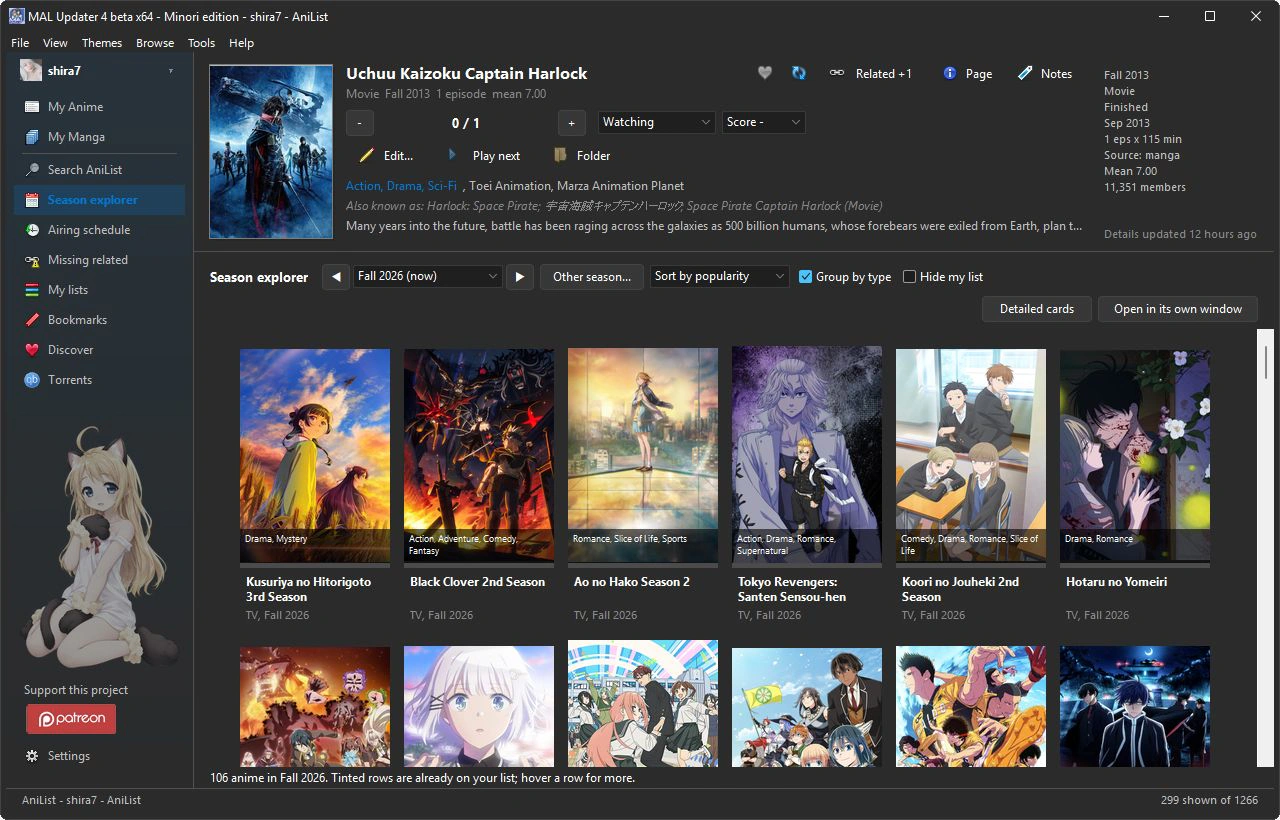Go to previous season arrow
This screenshot has width=1280, height=820.
[x=336, y=277]
